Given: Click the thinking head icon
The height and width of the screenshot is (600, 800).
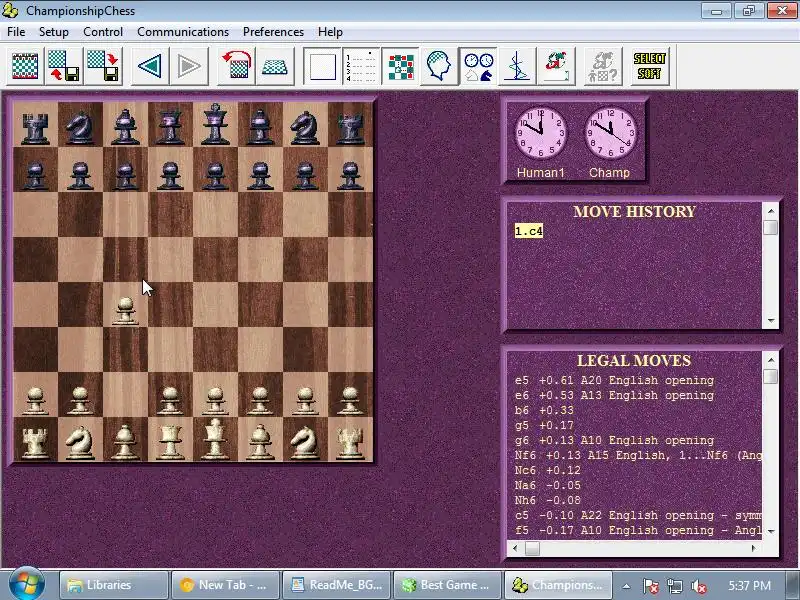Looking at the screenshot, I should point(439,66).
